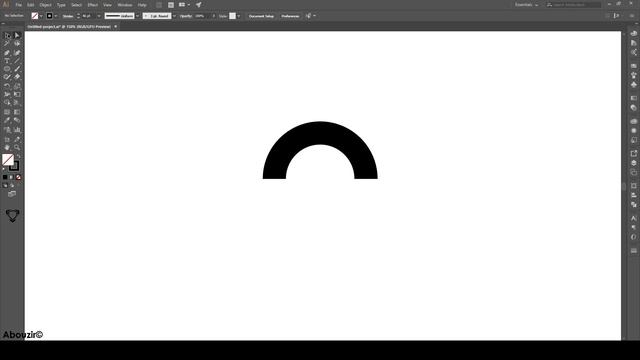Image resolution: width=640 pixels, height=360 pixels.
Task: Open the Symbols panel from dock
Action: [633, 84]
